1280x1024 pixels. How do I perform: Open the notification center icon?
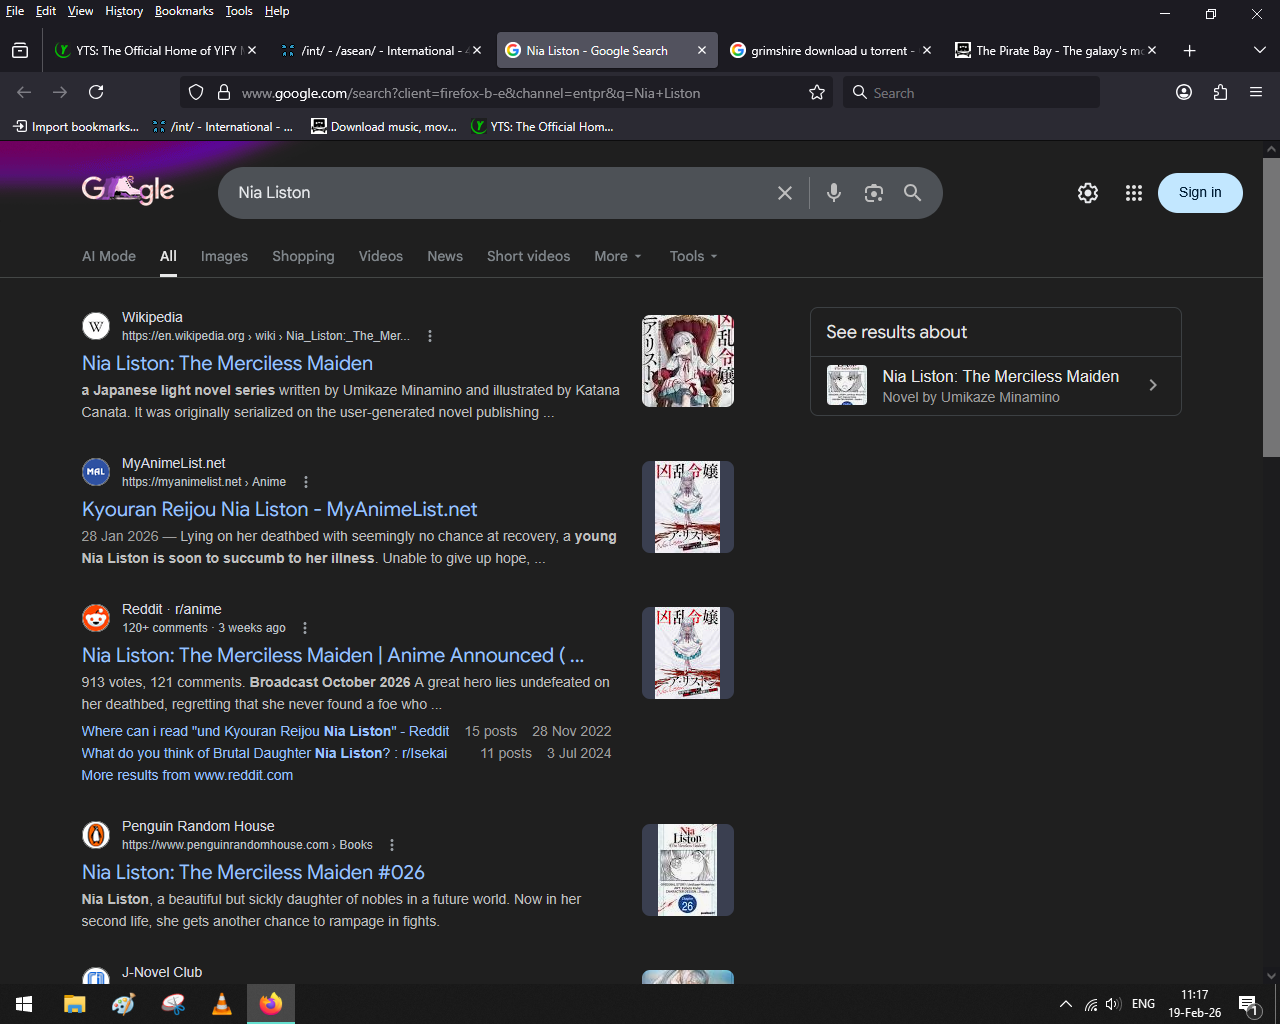click(1247, 1004)
